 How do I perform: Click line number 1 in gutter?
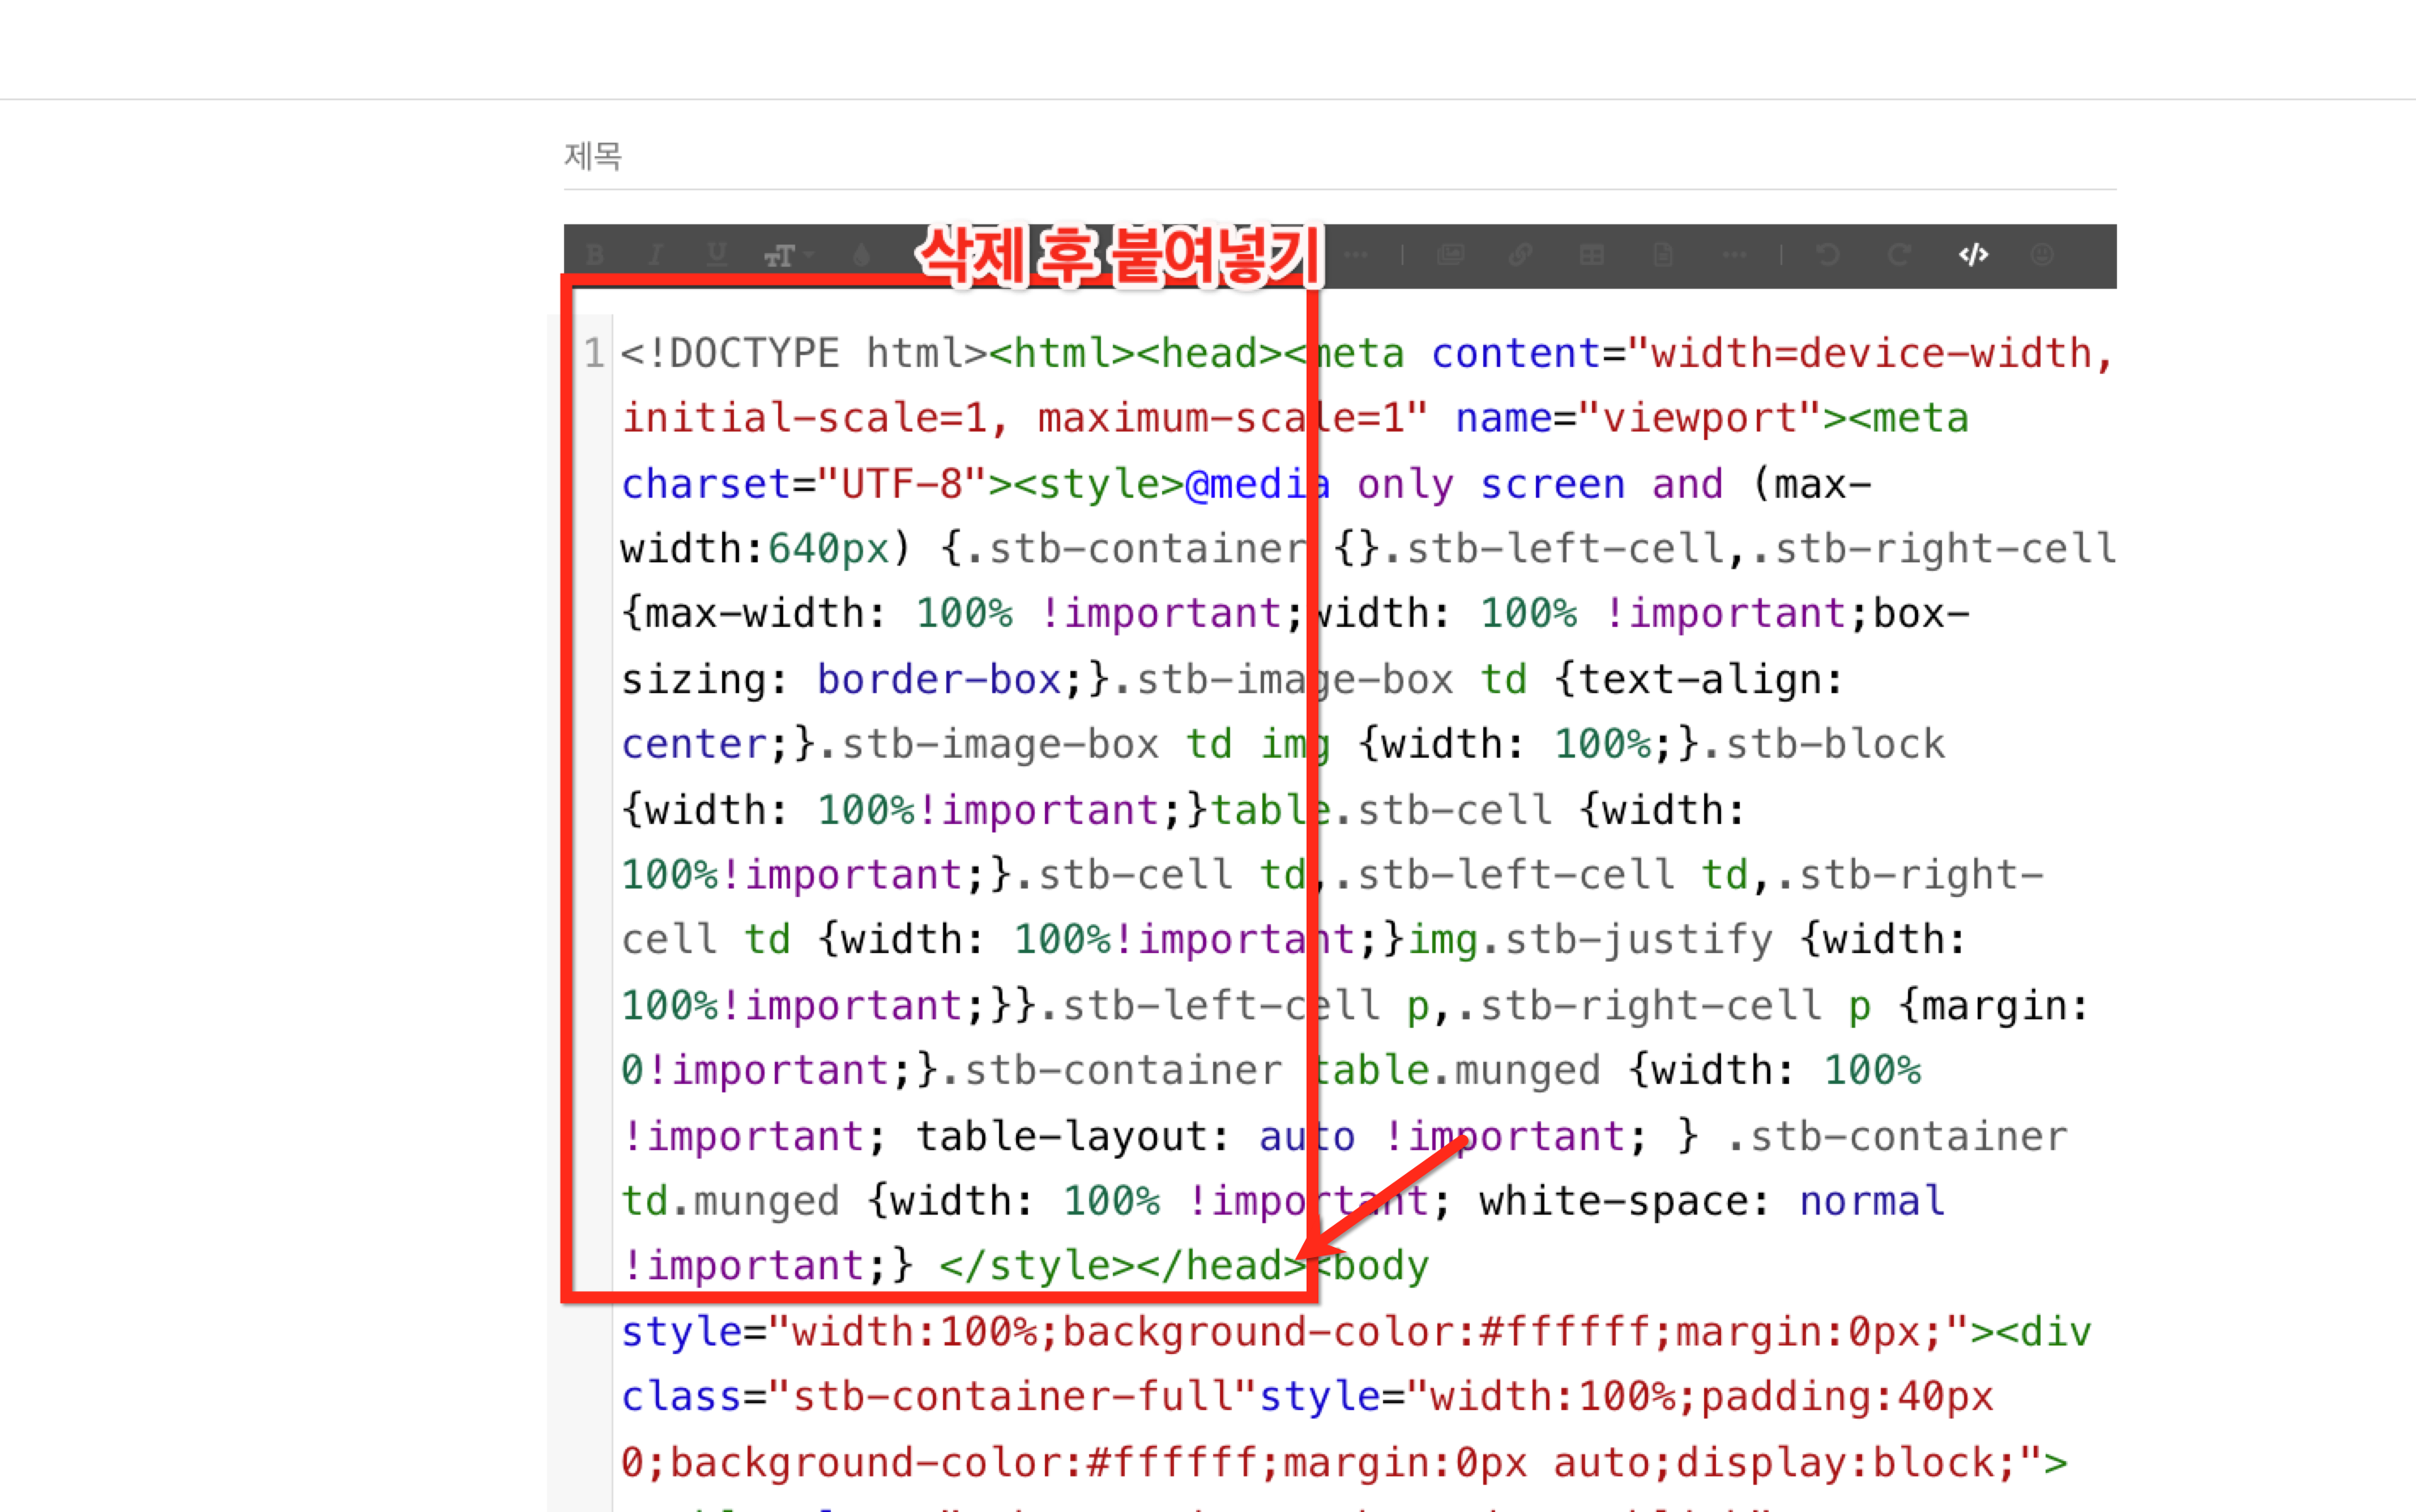[x=594, y=353]
